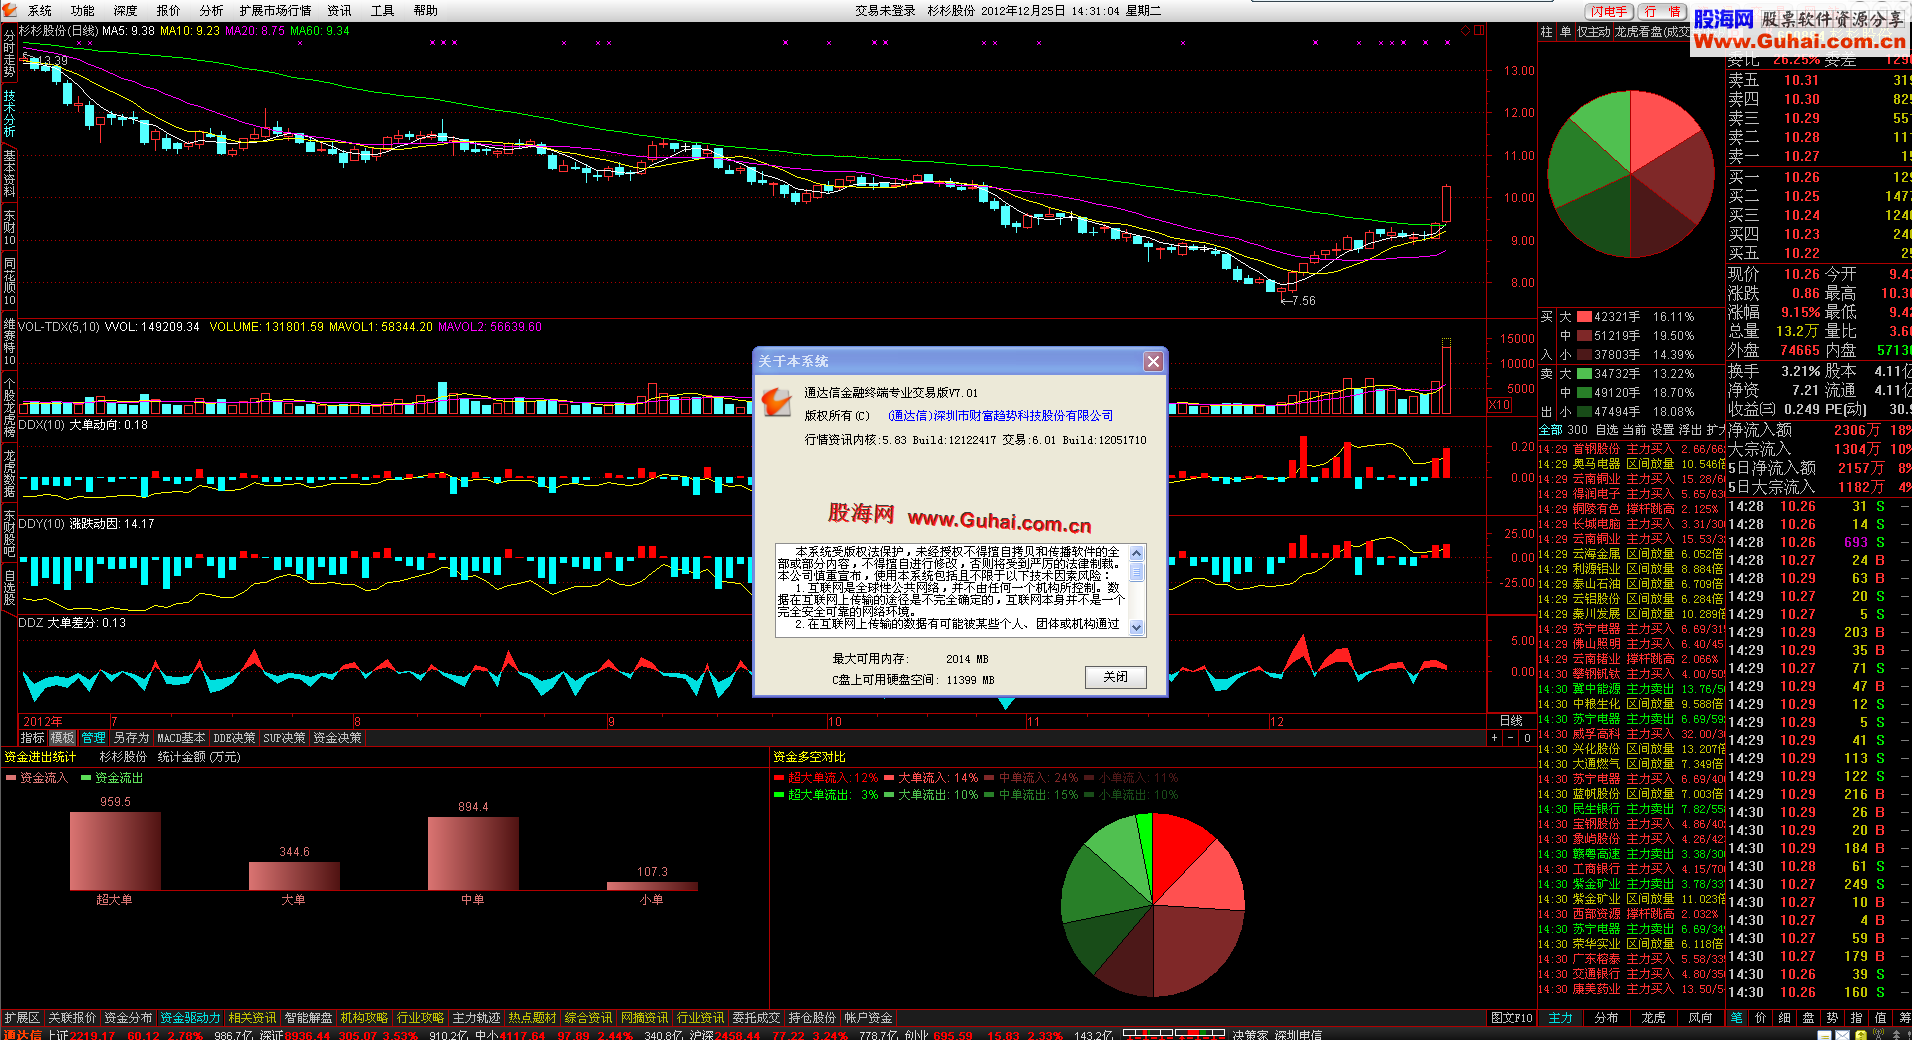Open the yellow note icon in status bar
Image resolution: width=1912 pixels, height=1040 pixels.
click(1825, 1035)
